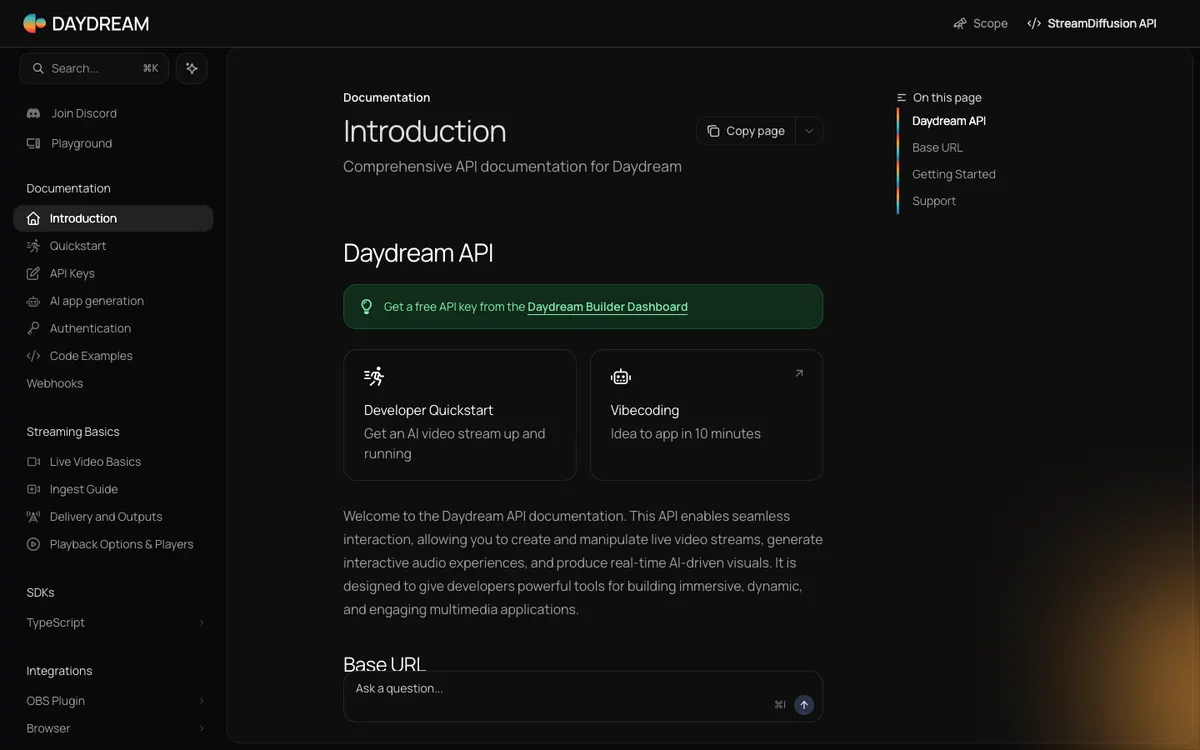Focus the Search field in sidebar
The width and height of the screenshot is (1200, 750).
[x=94, y=68]
